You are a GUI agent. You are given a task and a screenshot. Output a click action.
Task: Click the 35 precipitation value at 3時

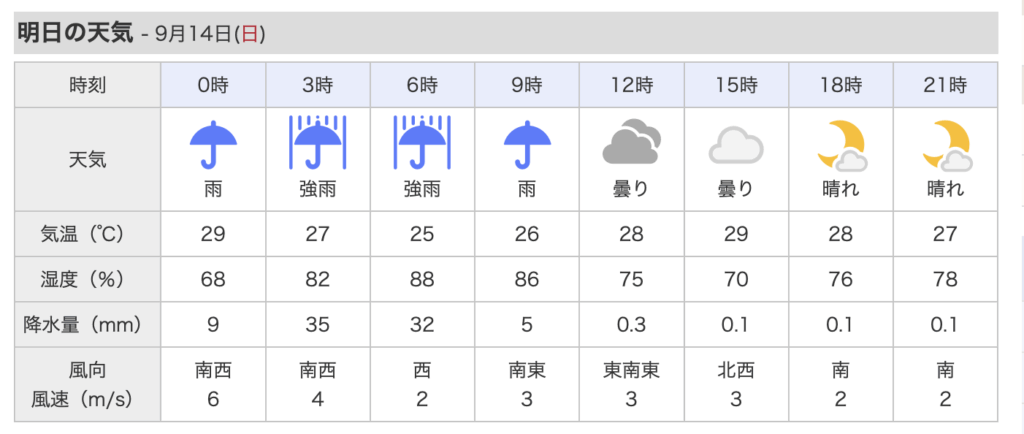pyautogui.click(x=318, y=324)
